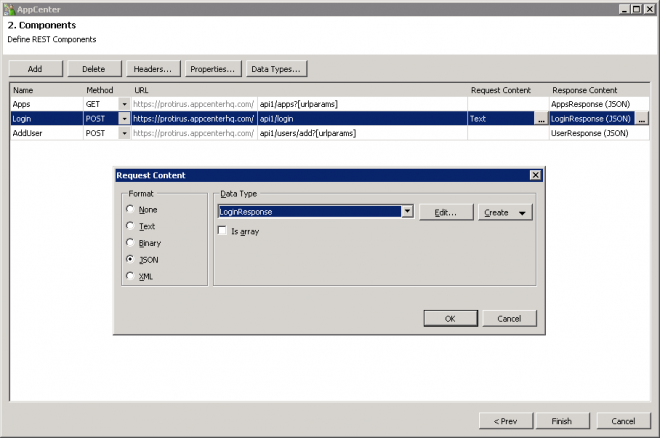Click the Finish button
The width and height of the screenshot is (660, 438).
562,421
